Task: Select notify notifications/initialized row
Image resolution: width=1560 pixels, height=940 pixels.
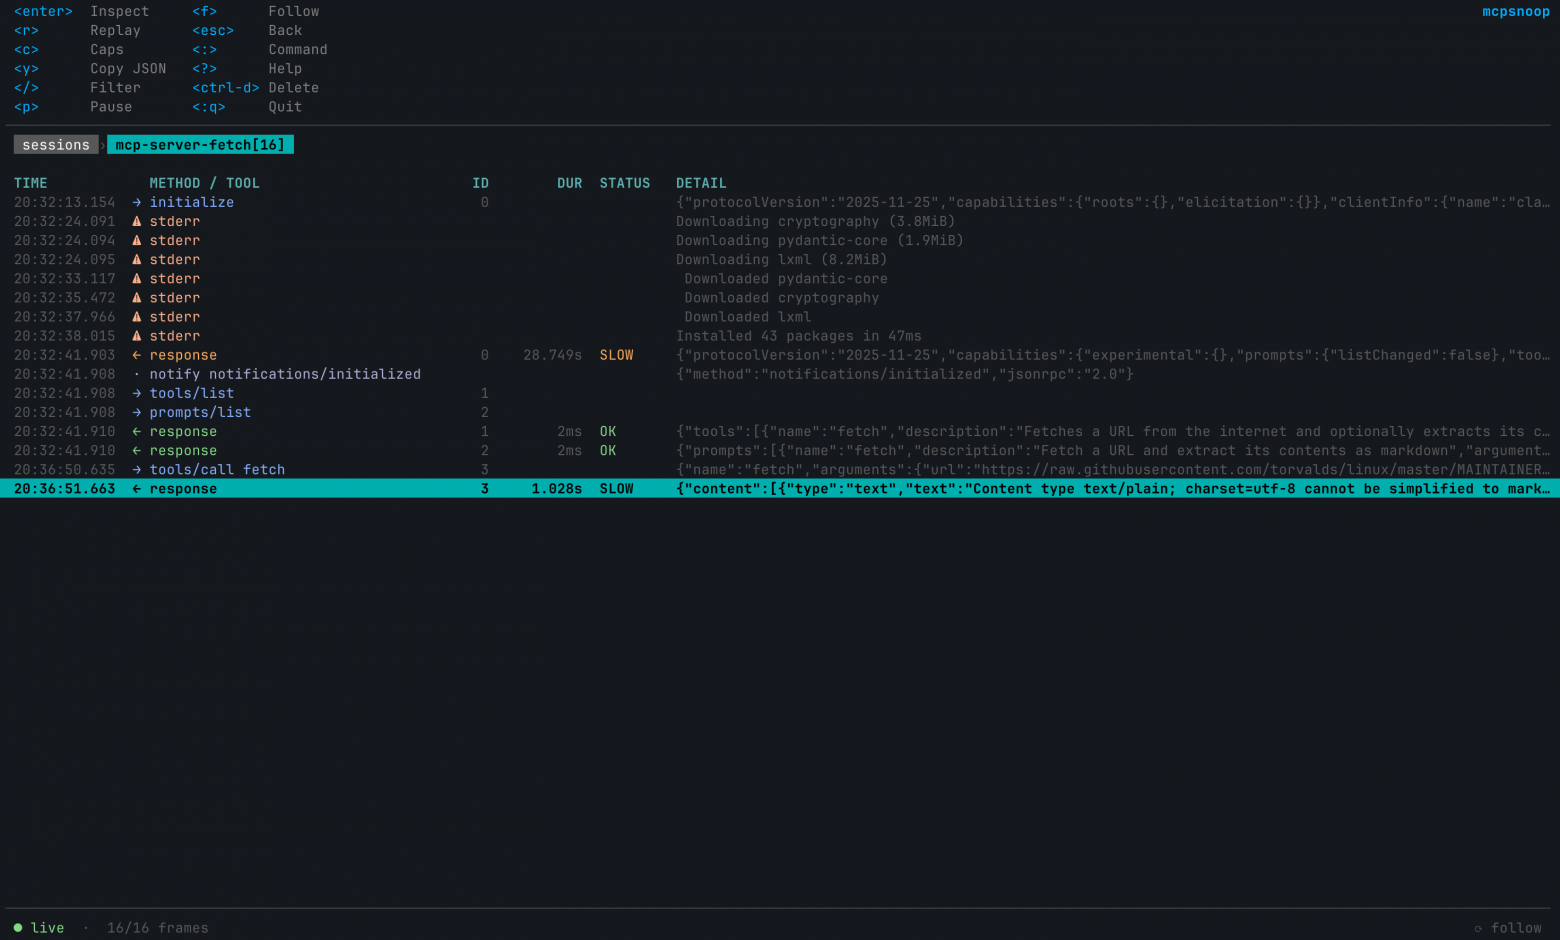Action: click(780, 374)
